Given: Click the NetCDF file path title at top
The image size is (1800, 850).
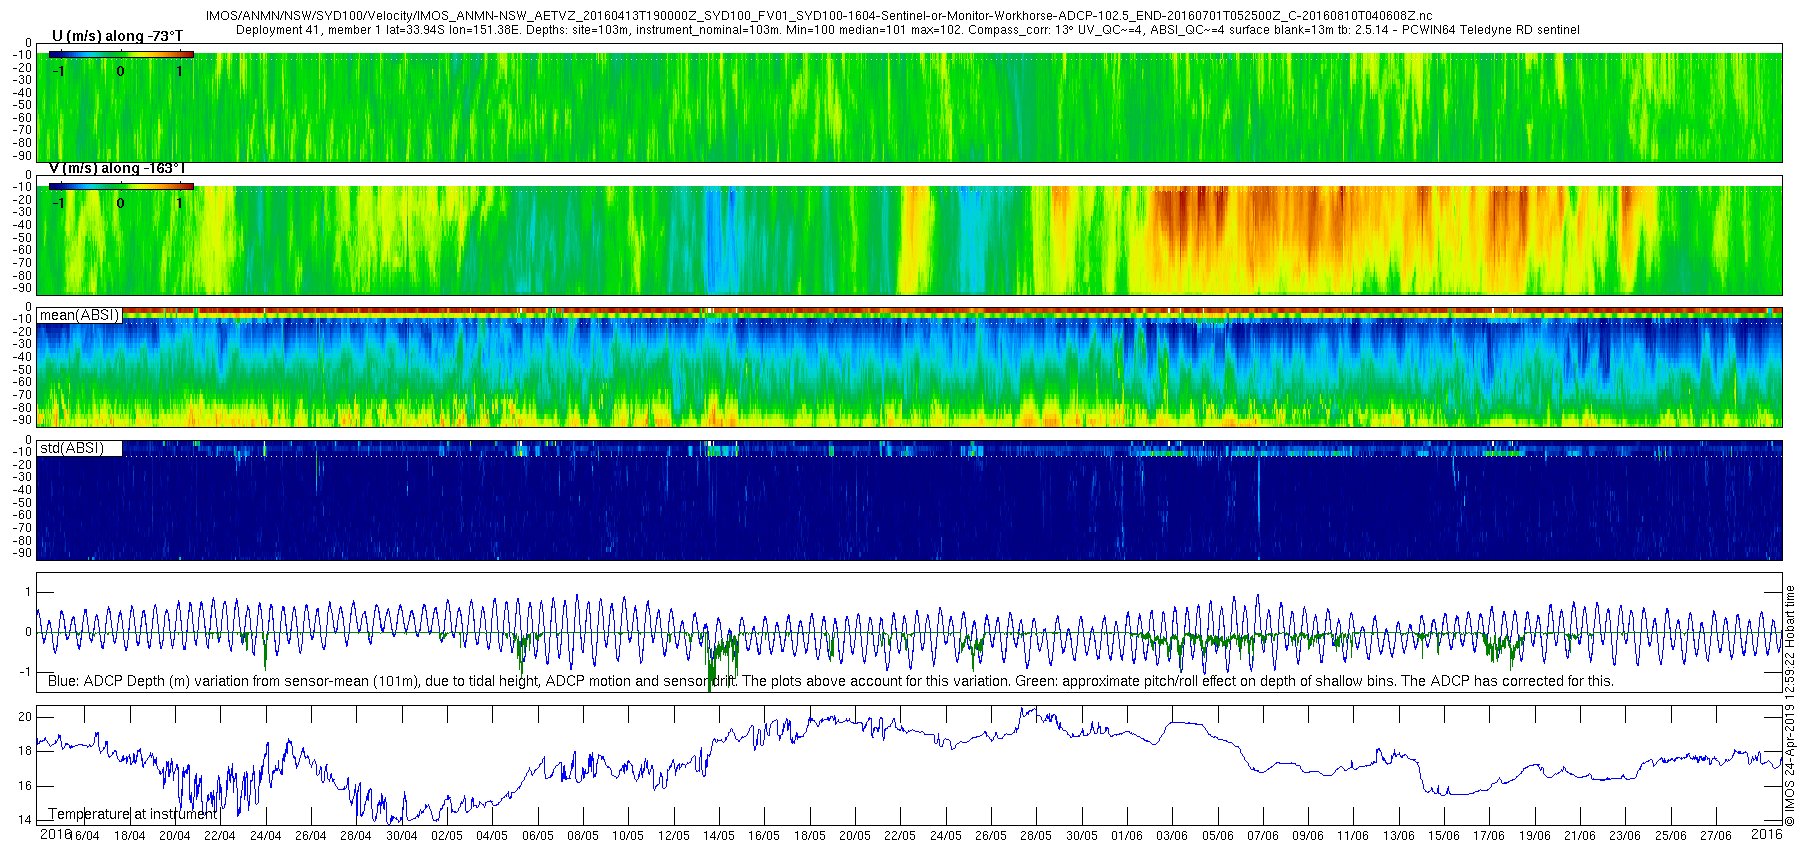Looking at the screenshot, I should [x=818, y=16].
